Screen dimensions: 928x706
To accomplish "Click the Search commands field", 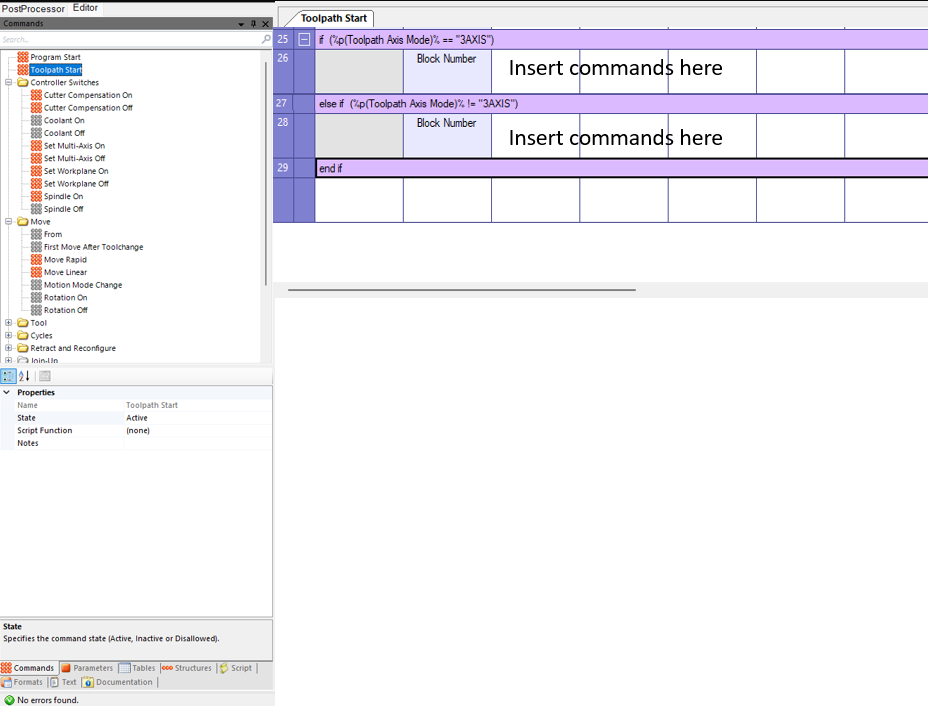I will tap(120, 38).
